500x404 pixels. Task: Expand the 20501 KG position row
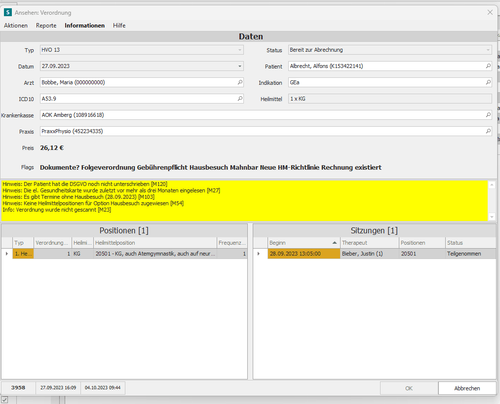click(x=7, y=254)
